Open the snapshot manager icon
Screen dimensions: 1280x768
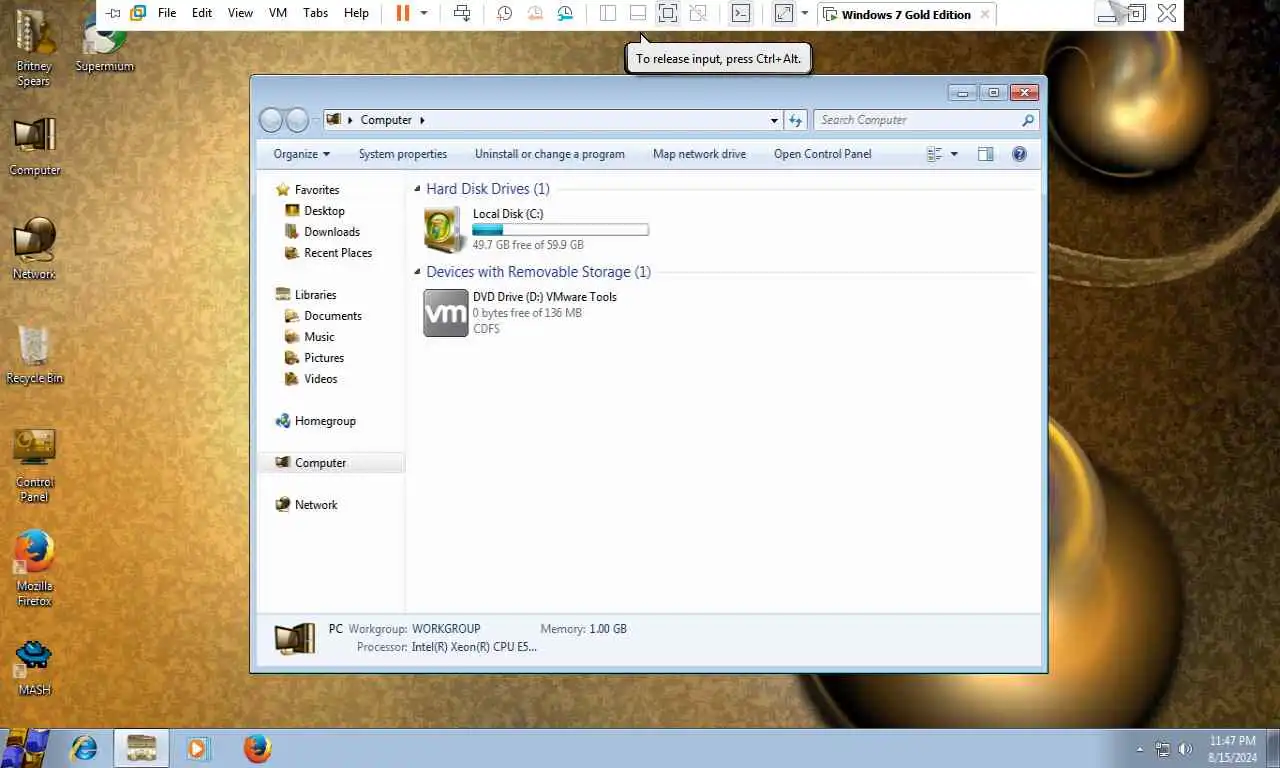(566, 13)
